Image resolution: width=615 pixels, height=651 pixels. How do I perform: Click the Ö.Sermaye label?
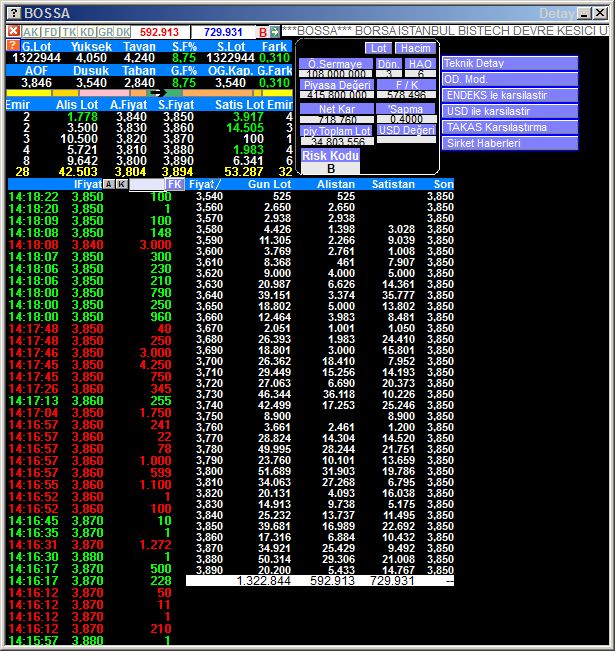(x=336, y=64)
